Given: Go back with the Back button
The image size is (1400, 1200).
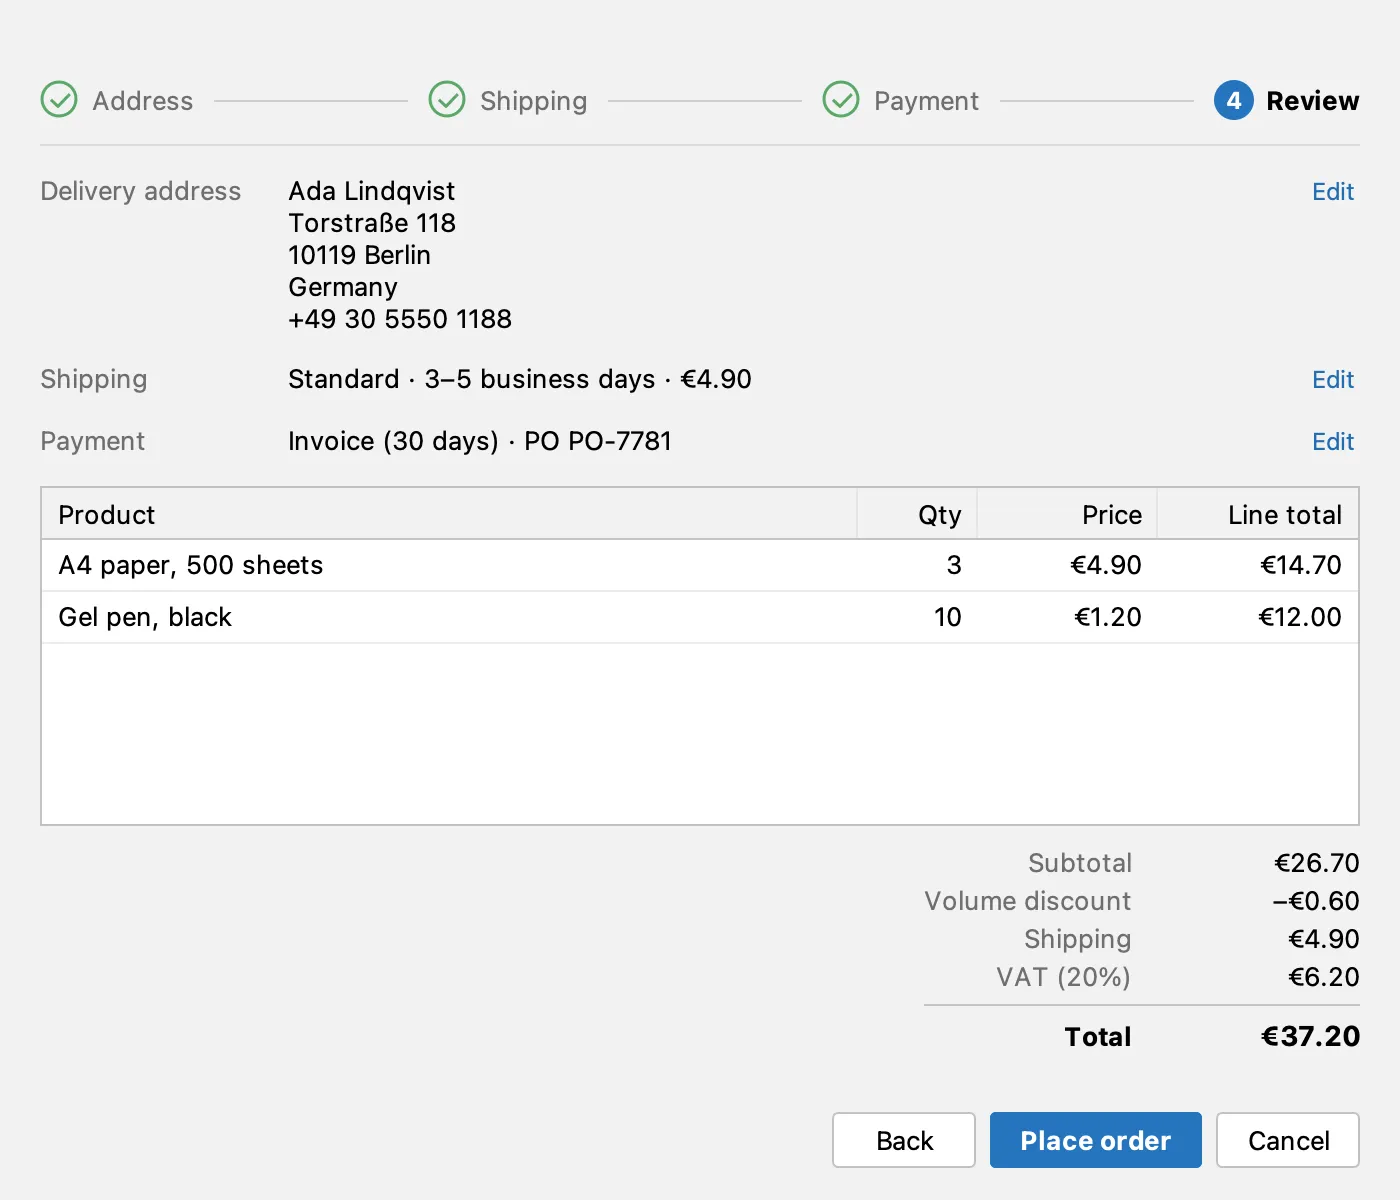Looking at the screenshot, I should click(x=904, y=1140).
